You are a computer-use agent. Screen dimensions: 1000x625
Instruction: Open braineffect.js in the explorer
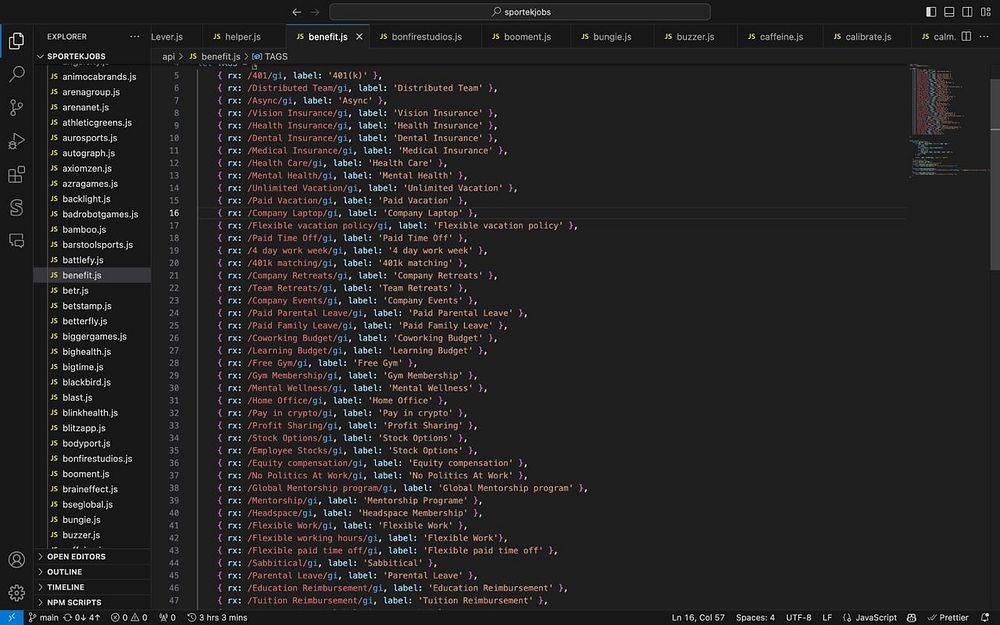(x=90, y=489)
